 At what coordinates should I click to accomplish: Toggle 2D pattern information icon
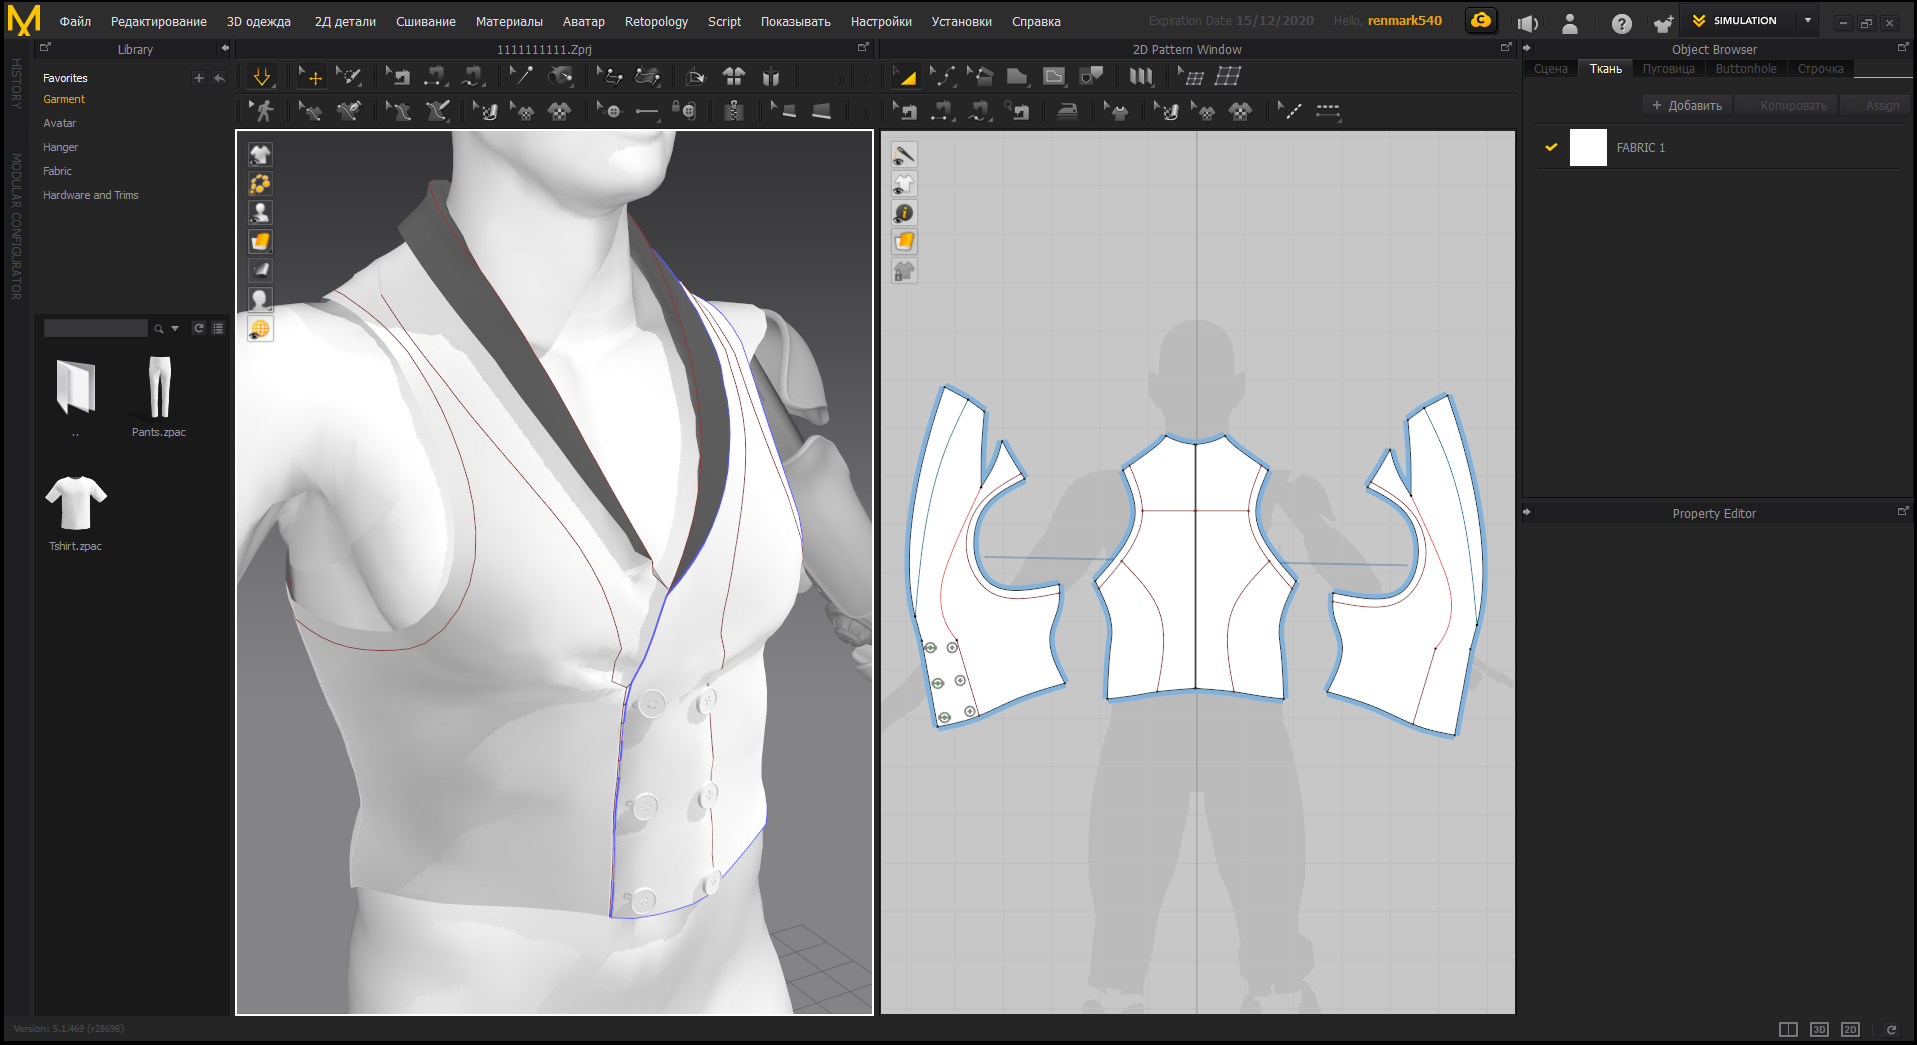904,213
